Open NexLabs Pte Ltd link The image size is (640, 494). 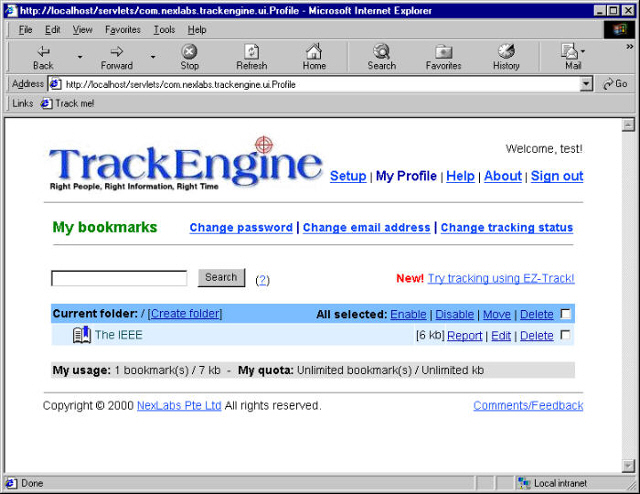(179, 405)
